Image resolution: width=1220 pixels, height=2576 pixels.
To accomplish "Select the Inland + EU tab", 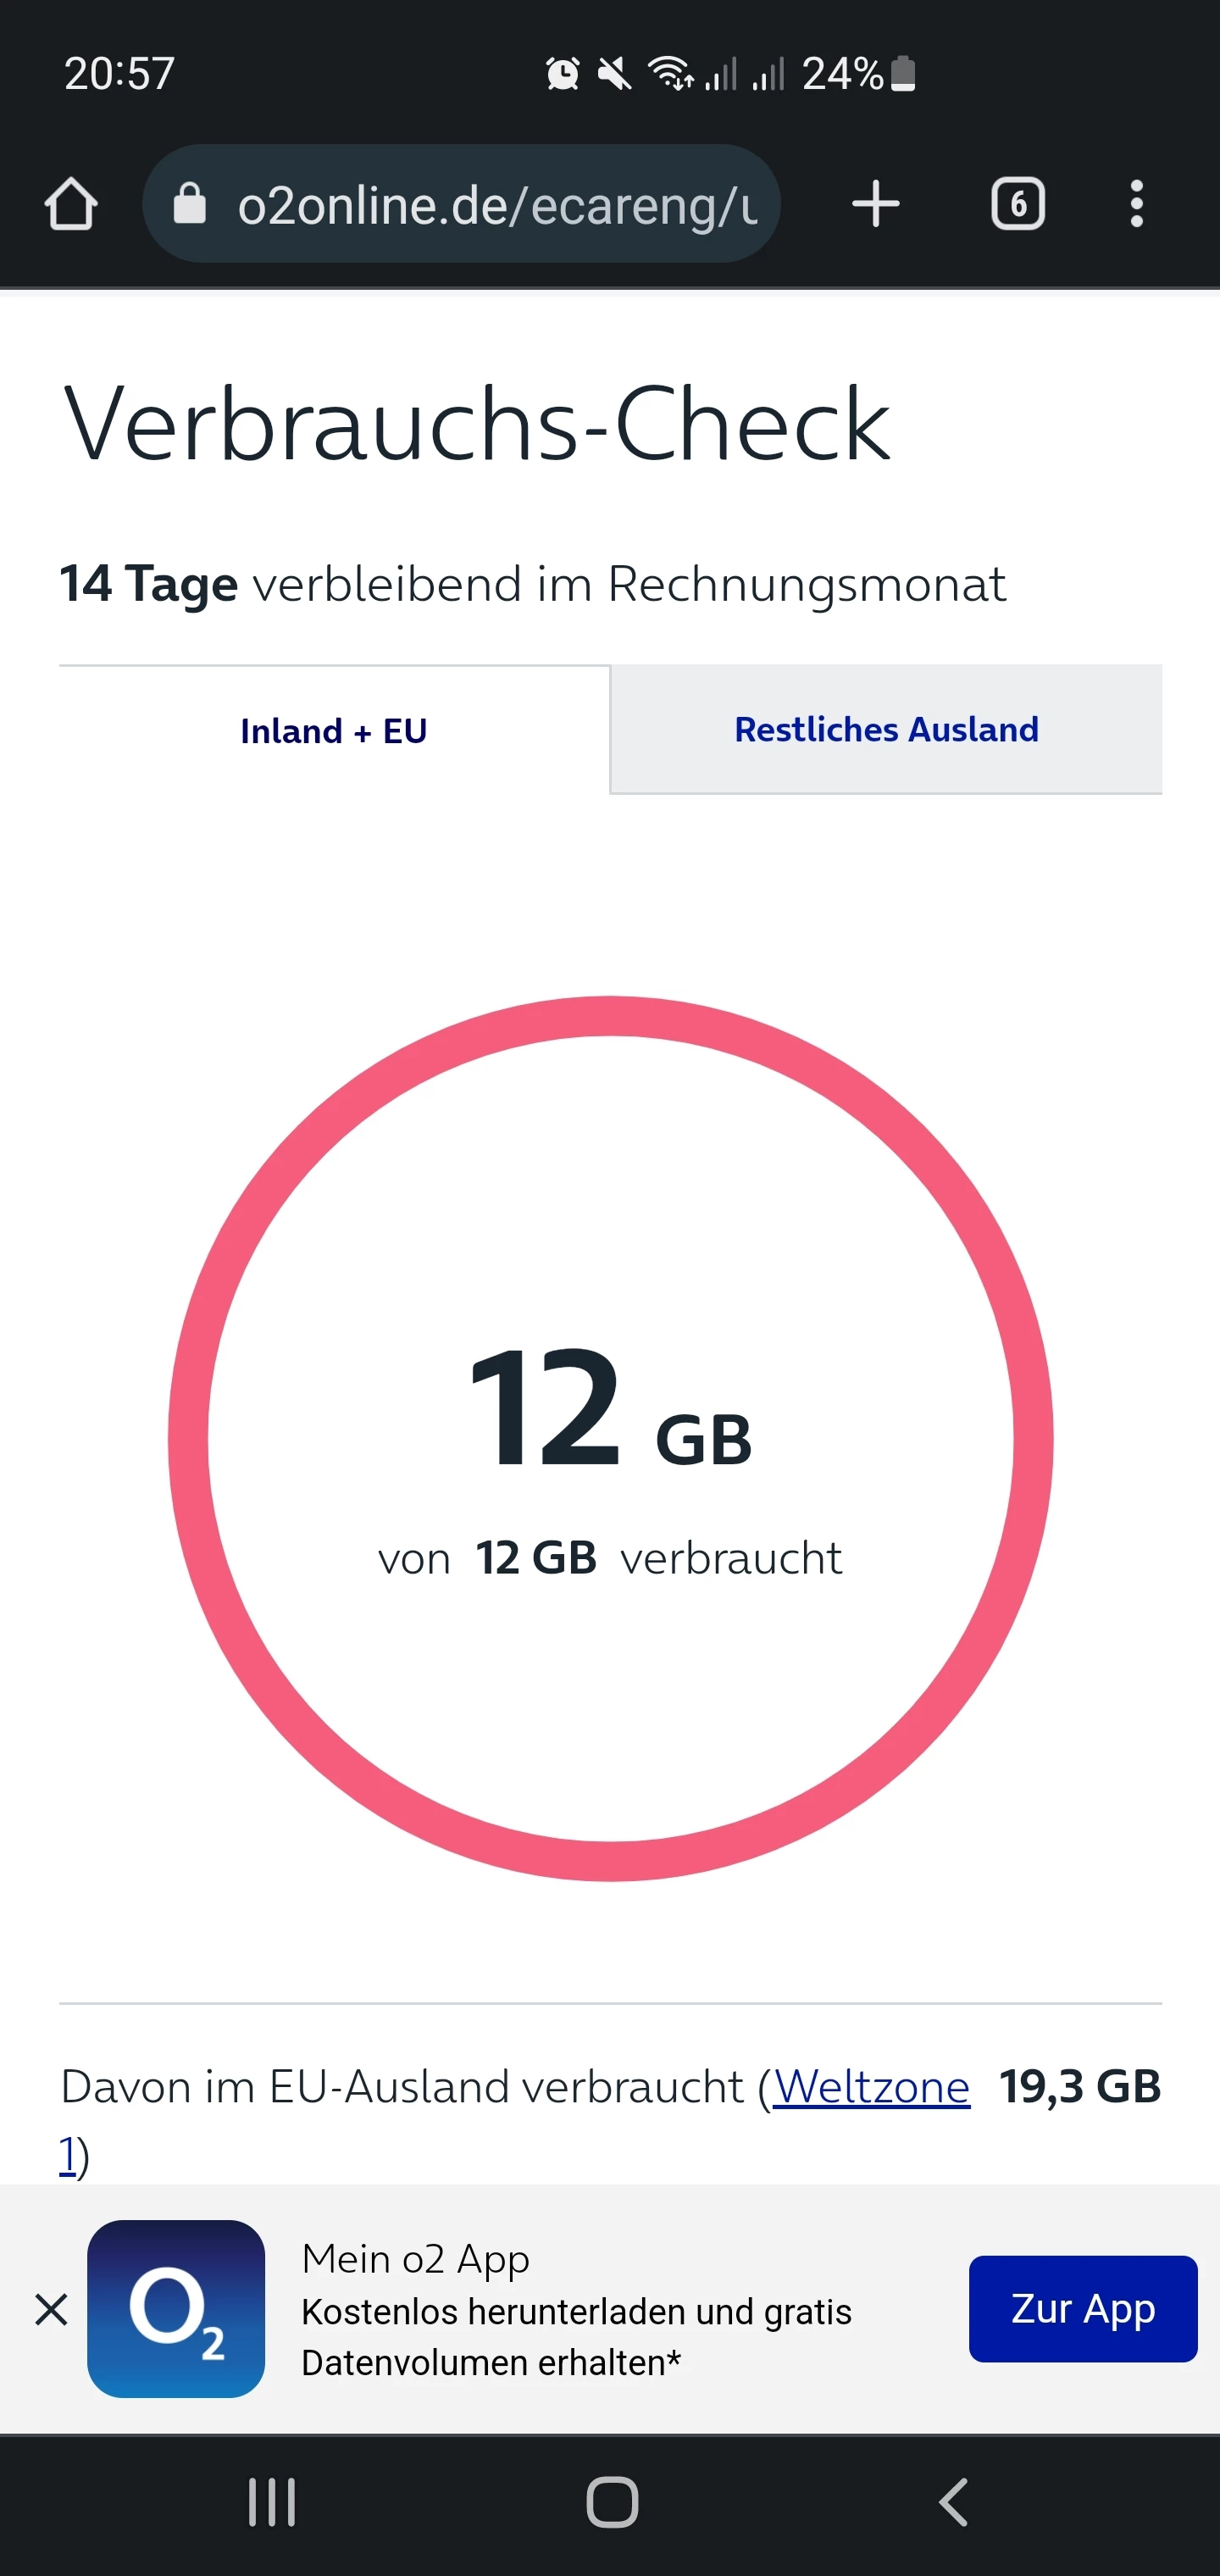I will point(334,731).
